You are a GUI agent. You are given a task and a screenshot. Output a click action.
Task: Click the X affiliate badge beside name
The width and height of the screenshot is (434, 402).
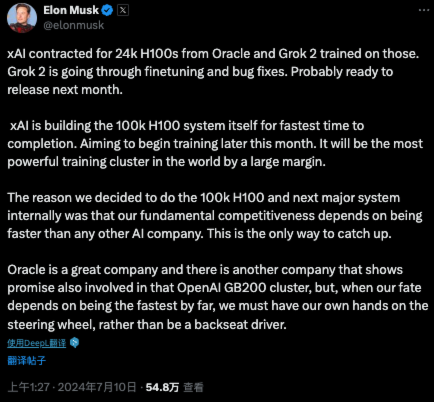point(123,11)
